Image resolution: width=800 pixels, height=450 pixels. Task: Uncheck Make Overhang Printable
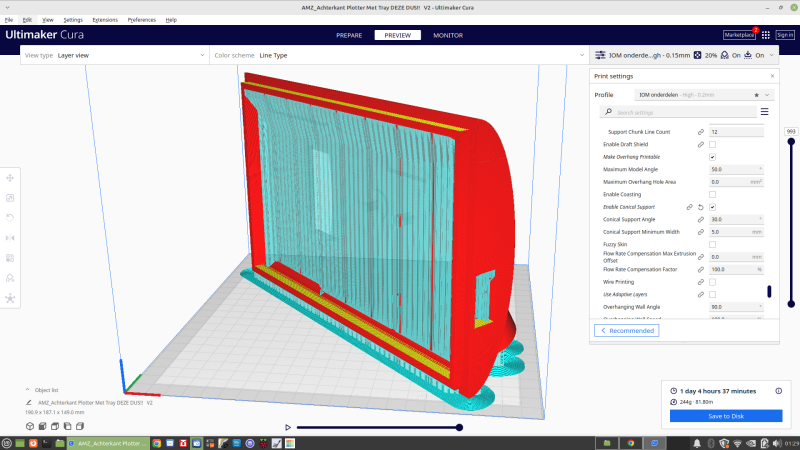tap(712, 157)
